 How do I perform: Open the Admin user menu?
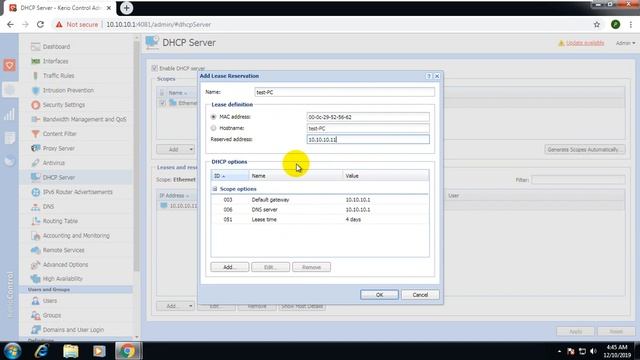click(x=625, y=43)
